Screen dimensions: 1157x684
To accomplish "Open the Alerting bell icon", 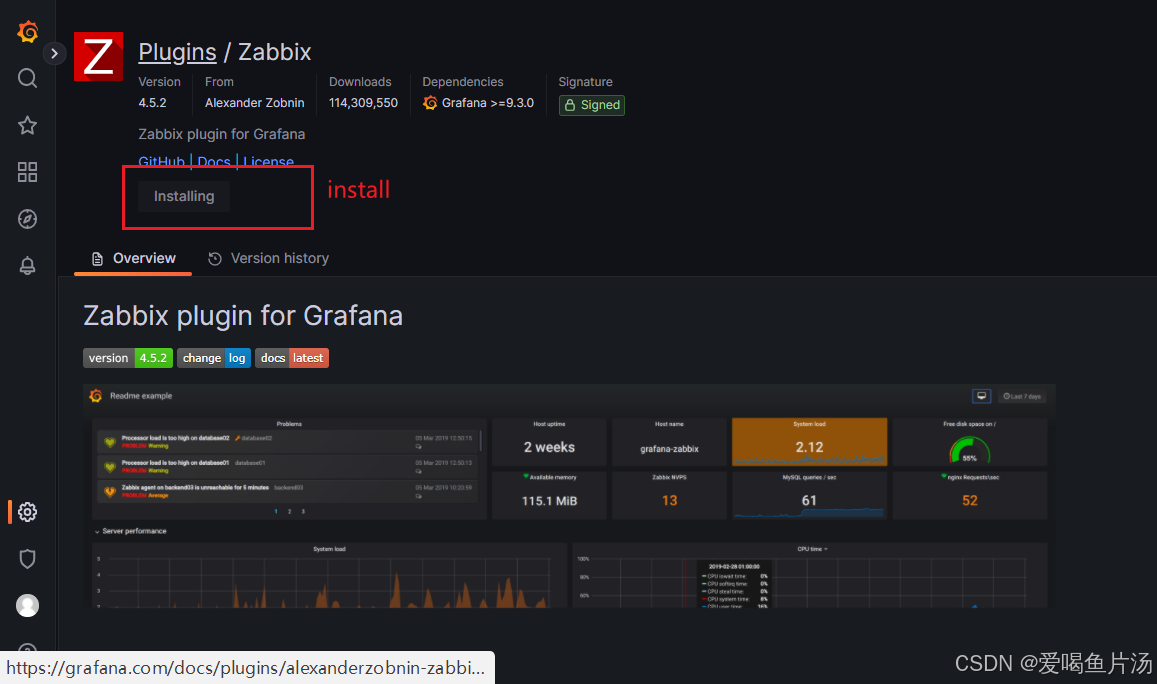I will pyautogui.click(x=27, y=266).
